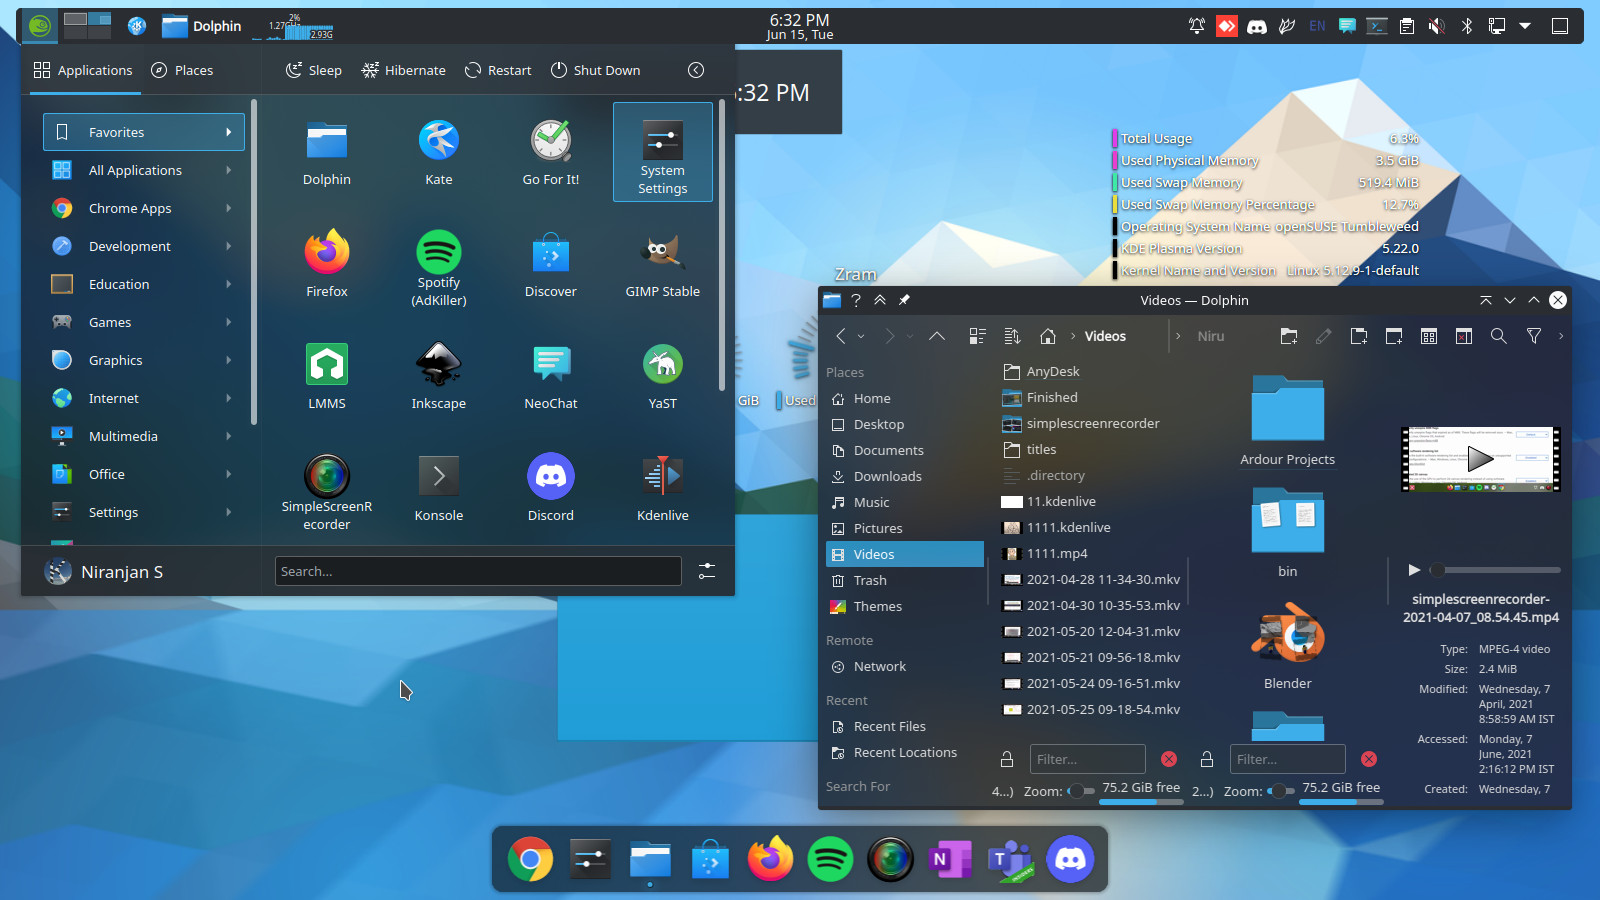Expand All Applications category

pyautogui.click(x=144, y=170)
